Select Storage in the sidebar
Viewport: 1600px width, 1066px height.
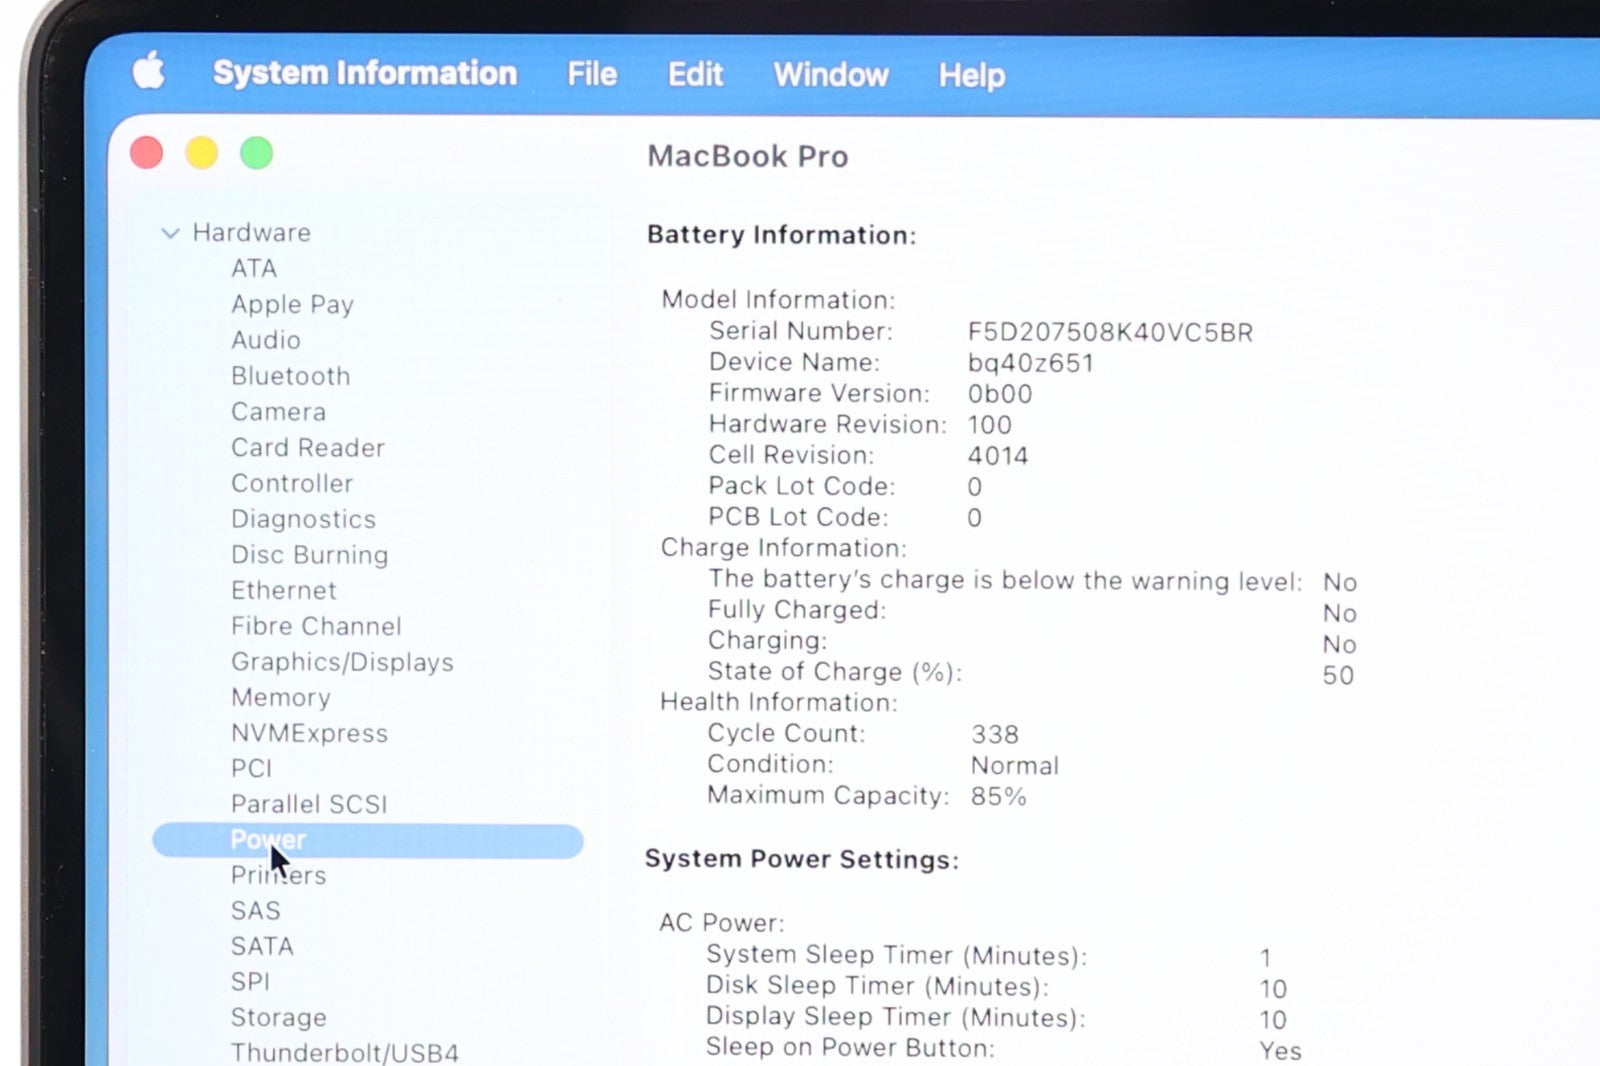click(x=279, y=1017)
